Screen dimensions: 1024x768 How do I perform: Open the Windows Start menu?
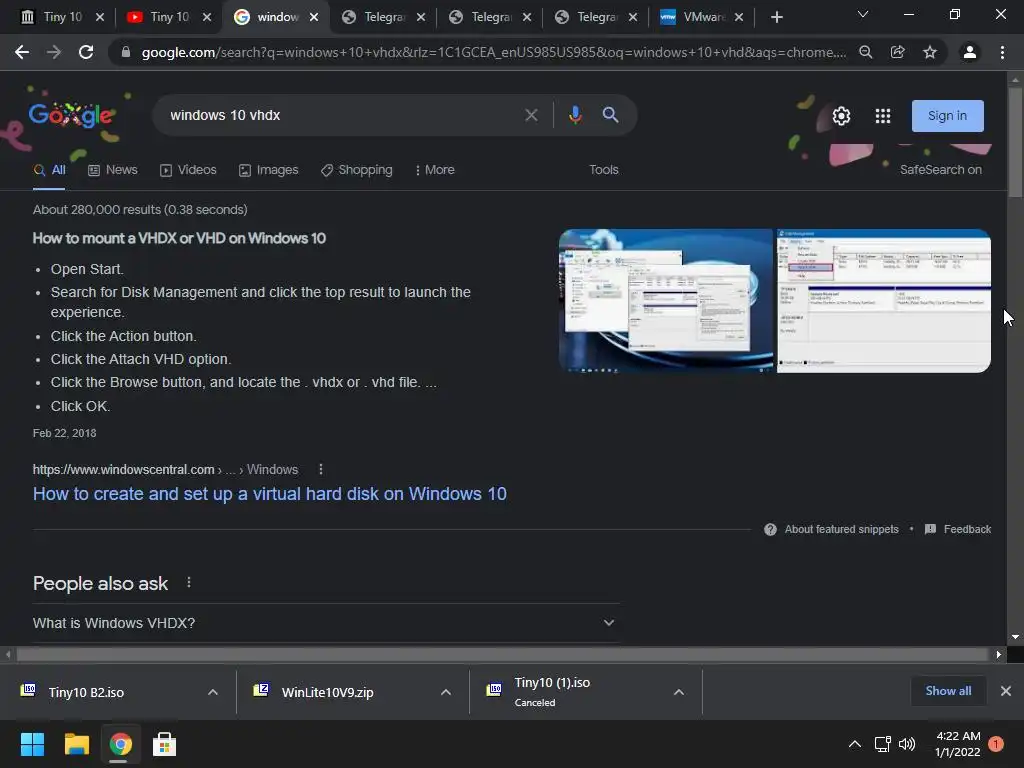[32, 744]
